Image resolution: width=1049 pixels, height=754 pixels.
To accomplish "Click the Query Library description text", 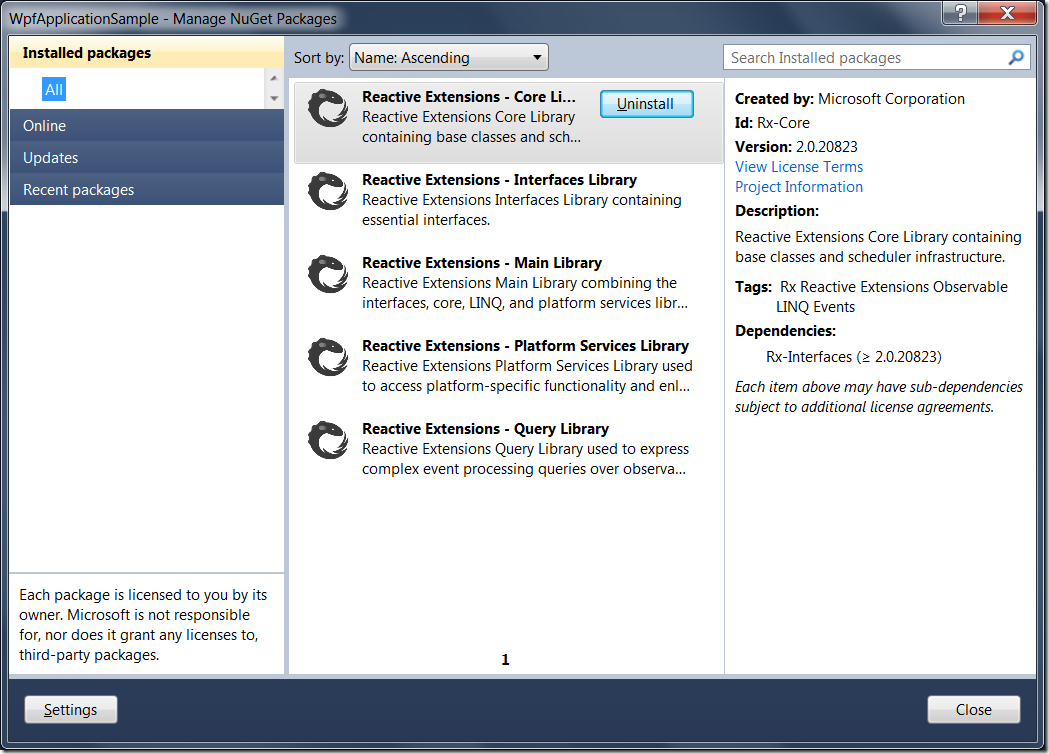I will coord(525,459).
